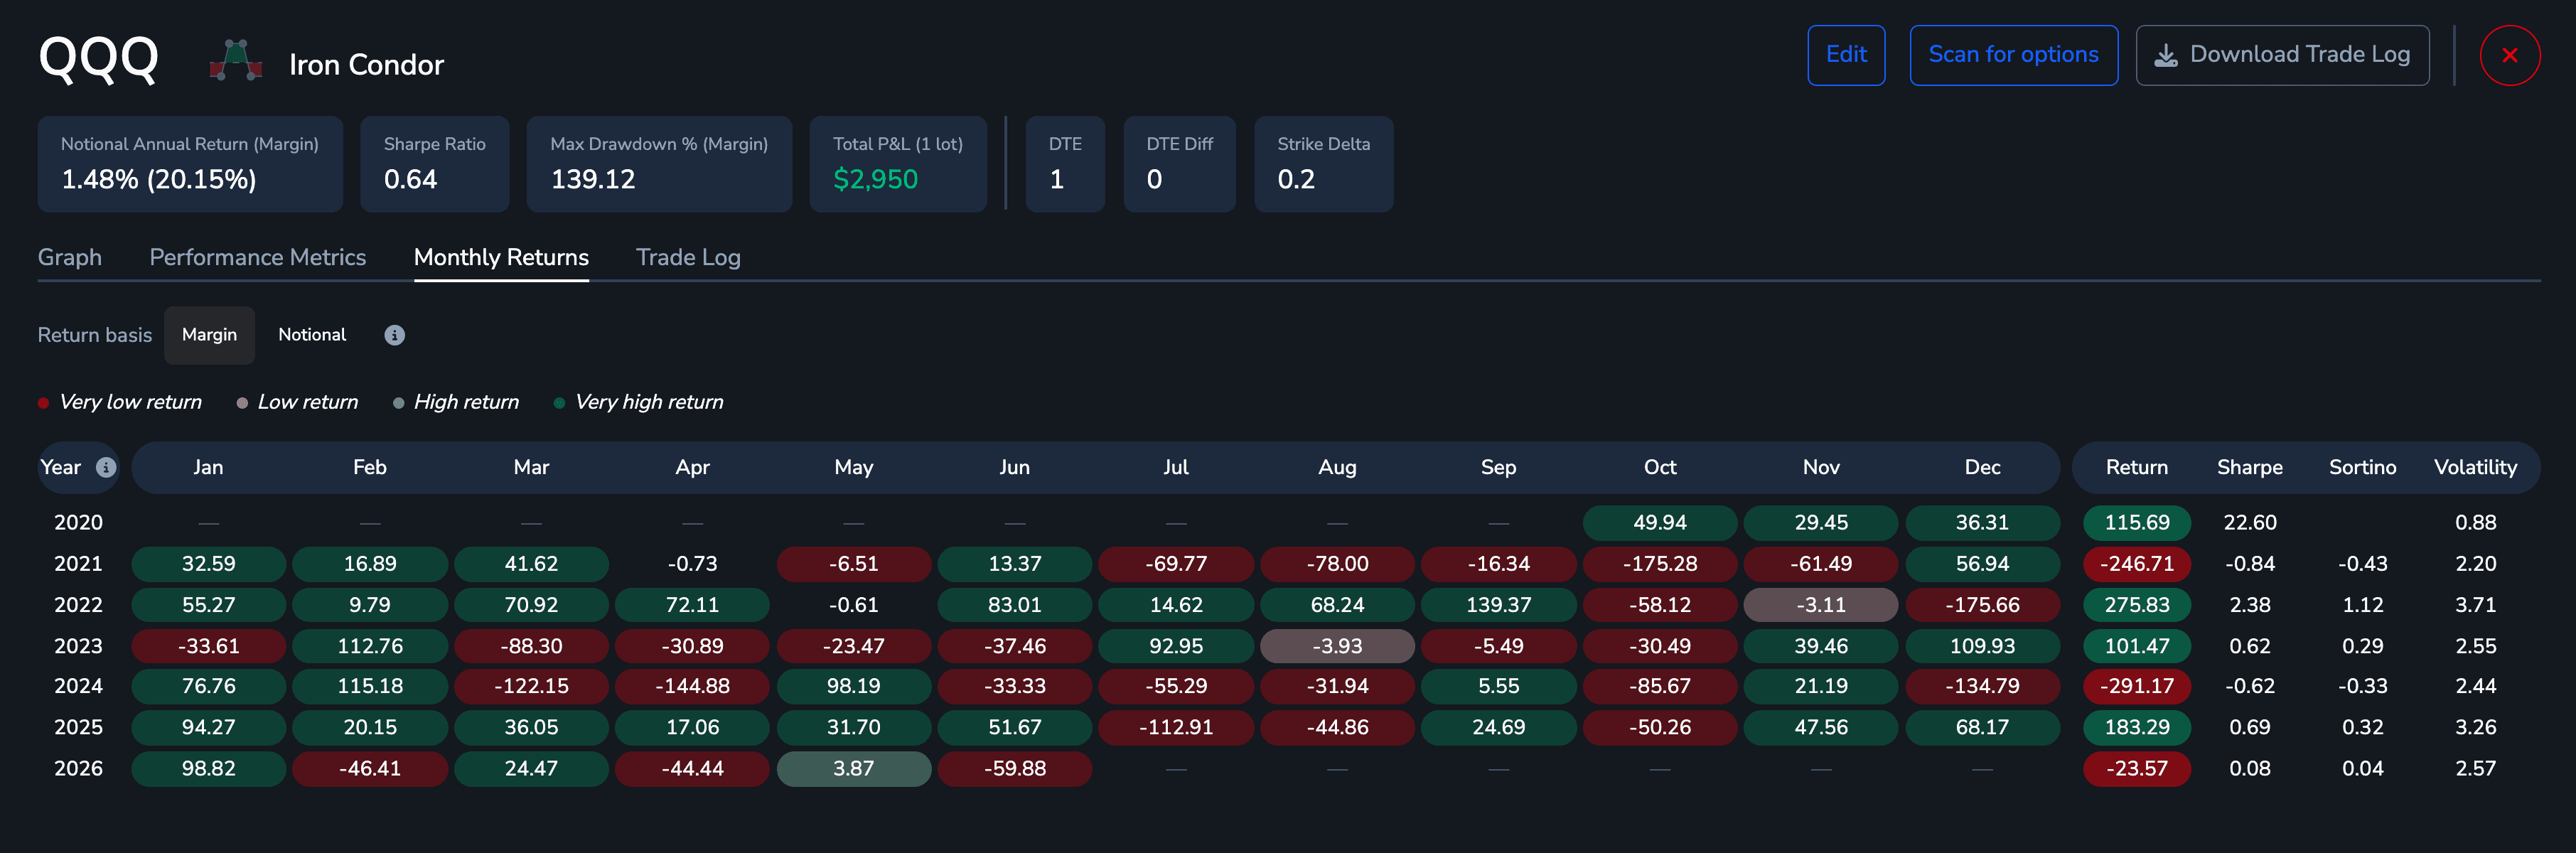Click the -175.28 cell in Oct 2021
Viewport: 2576px width, 853px height.
(x=1660, y=564)
